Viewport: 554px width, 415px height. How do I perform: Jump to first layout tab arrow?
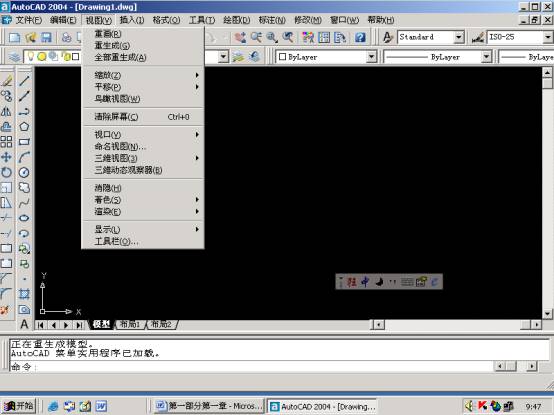pyautogui.click(x=40, y=325)
